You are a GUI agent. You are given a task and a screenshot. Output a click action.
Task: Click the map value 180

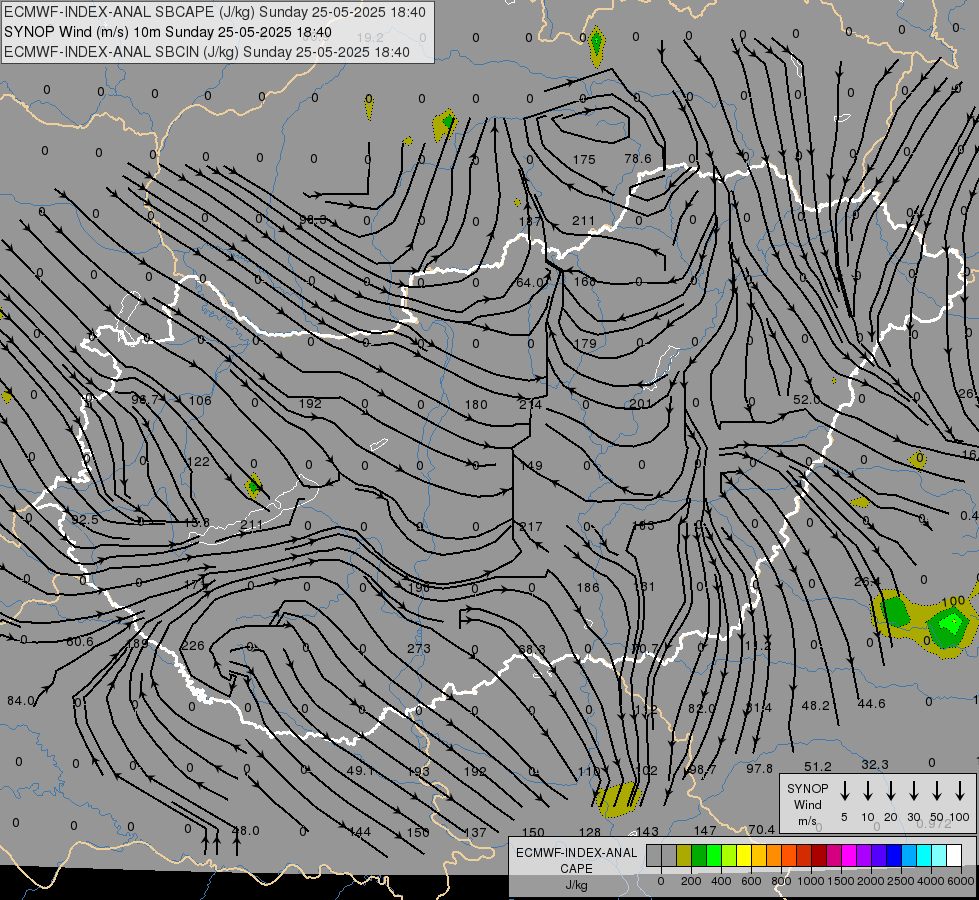476,405
